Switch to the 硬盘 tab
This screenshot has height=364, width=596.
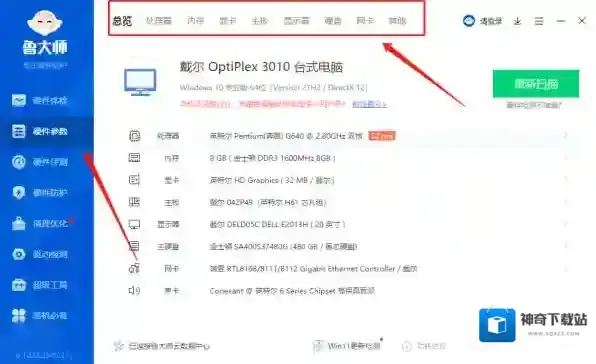[333, 21]
